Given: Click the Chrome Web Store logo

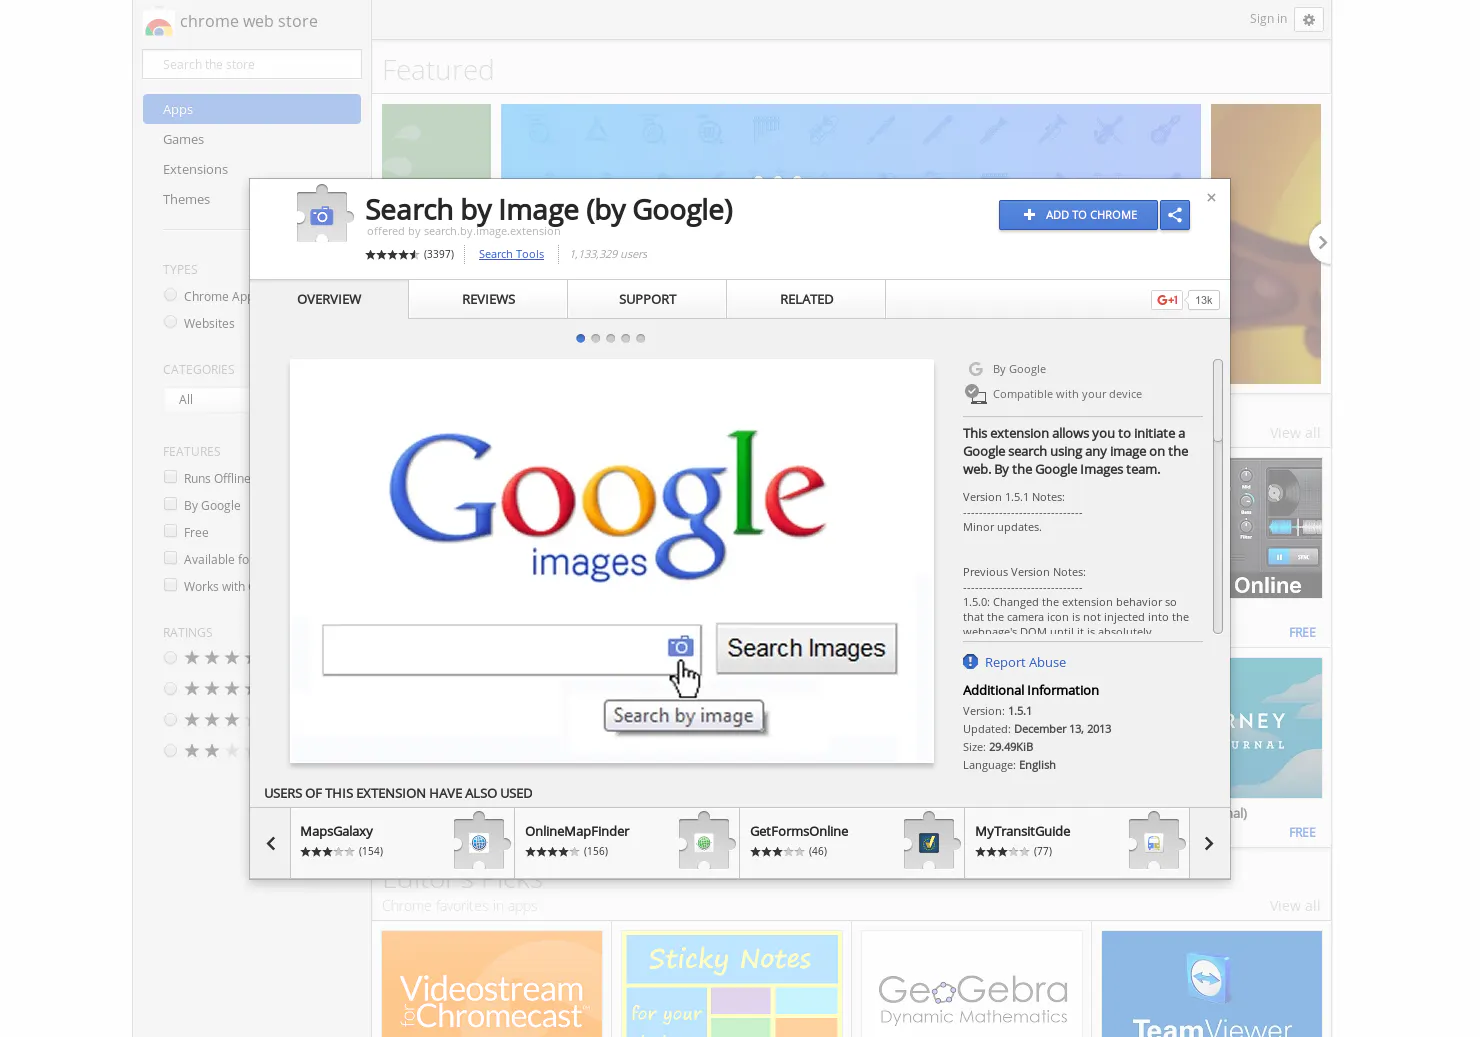Looking at the screenshot, I should [158, 23].
